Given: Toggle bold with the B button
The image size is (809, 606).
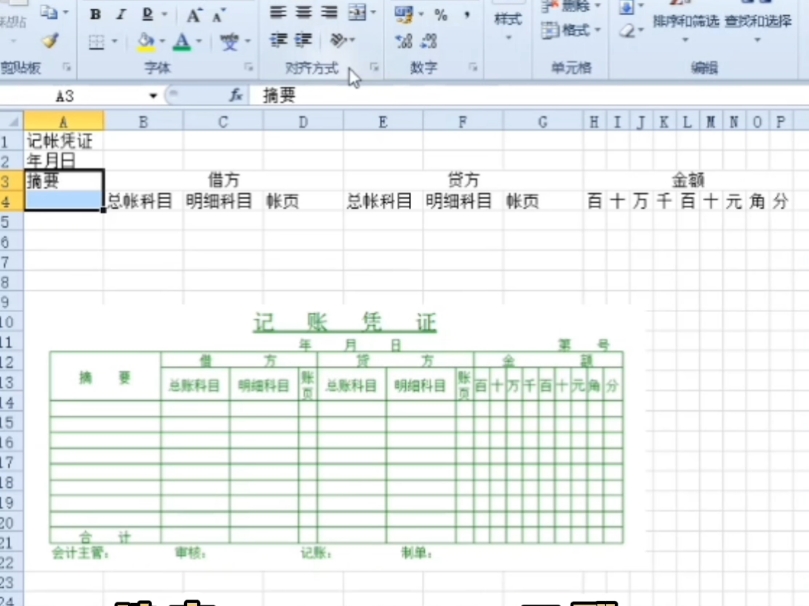Looking at the screenshot, I should point(96,15).
